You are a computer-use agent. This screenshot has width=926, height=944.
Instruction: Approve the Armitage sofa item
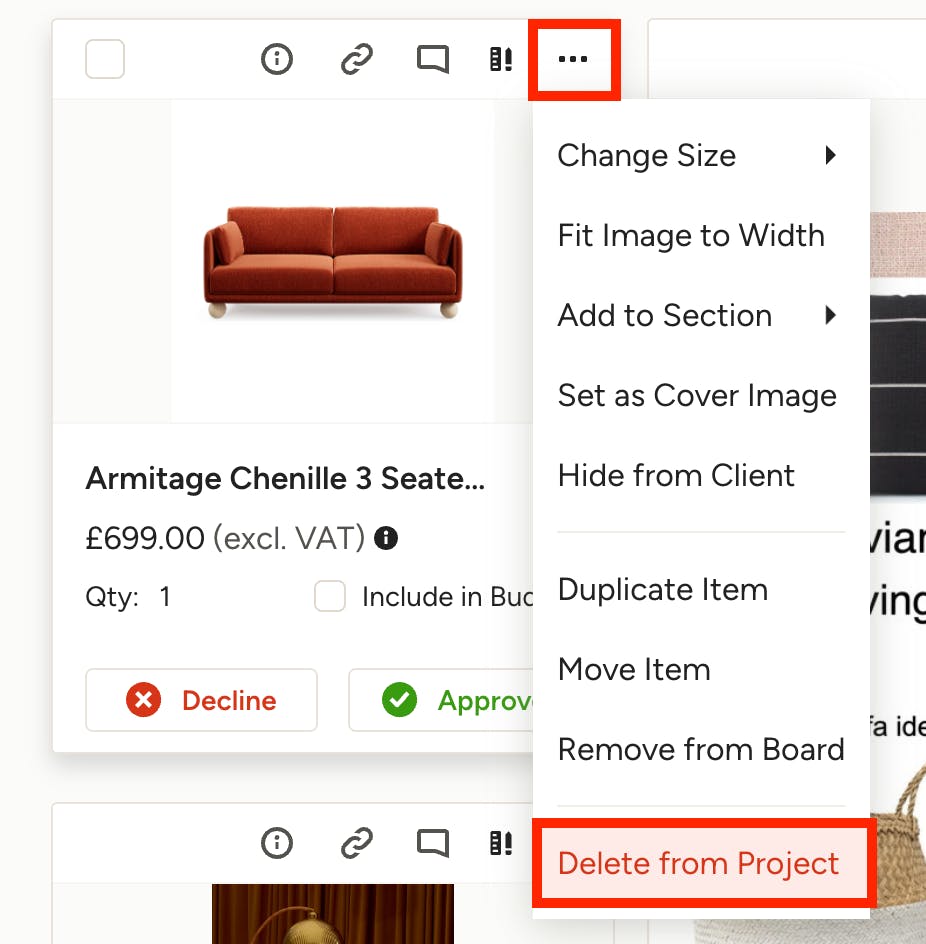click(x=441, y=700)
